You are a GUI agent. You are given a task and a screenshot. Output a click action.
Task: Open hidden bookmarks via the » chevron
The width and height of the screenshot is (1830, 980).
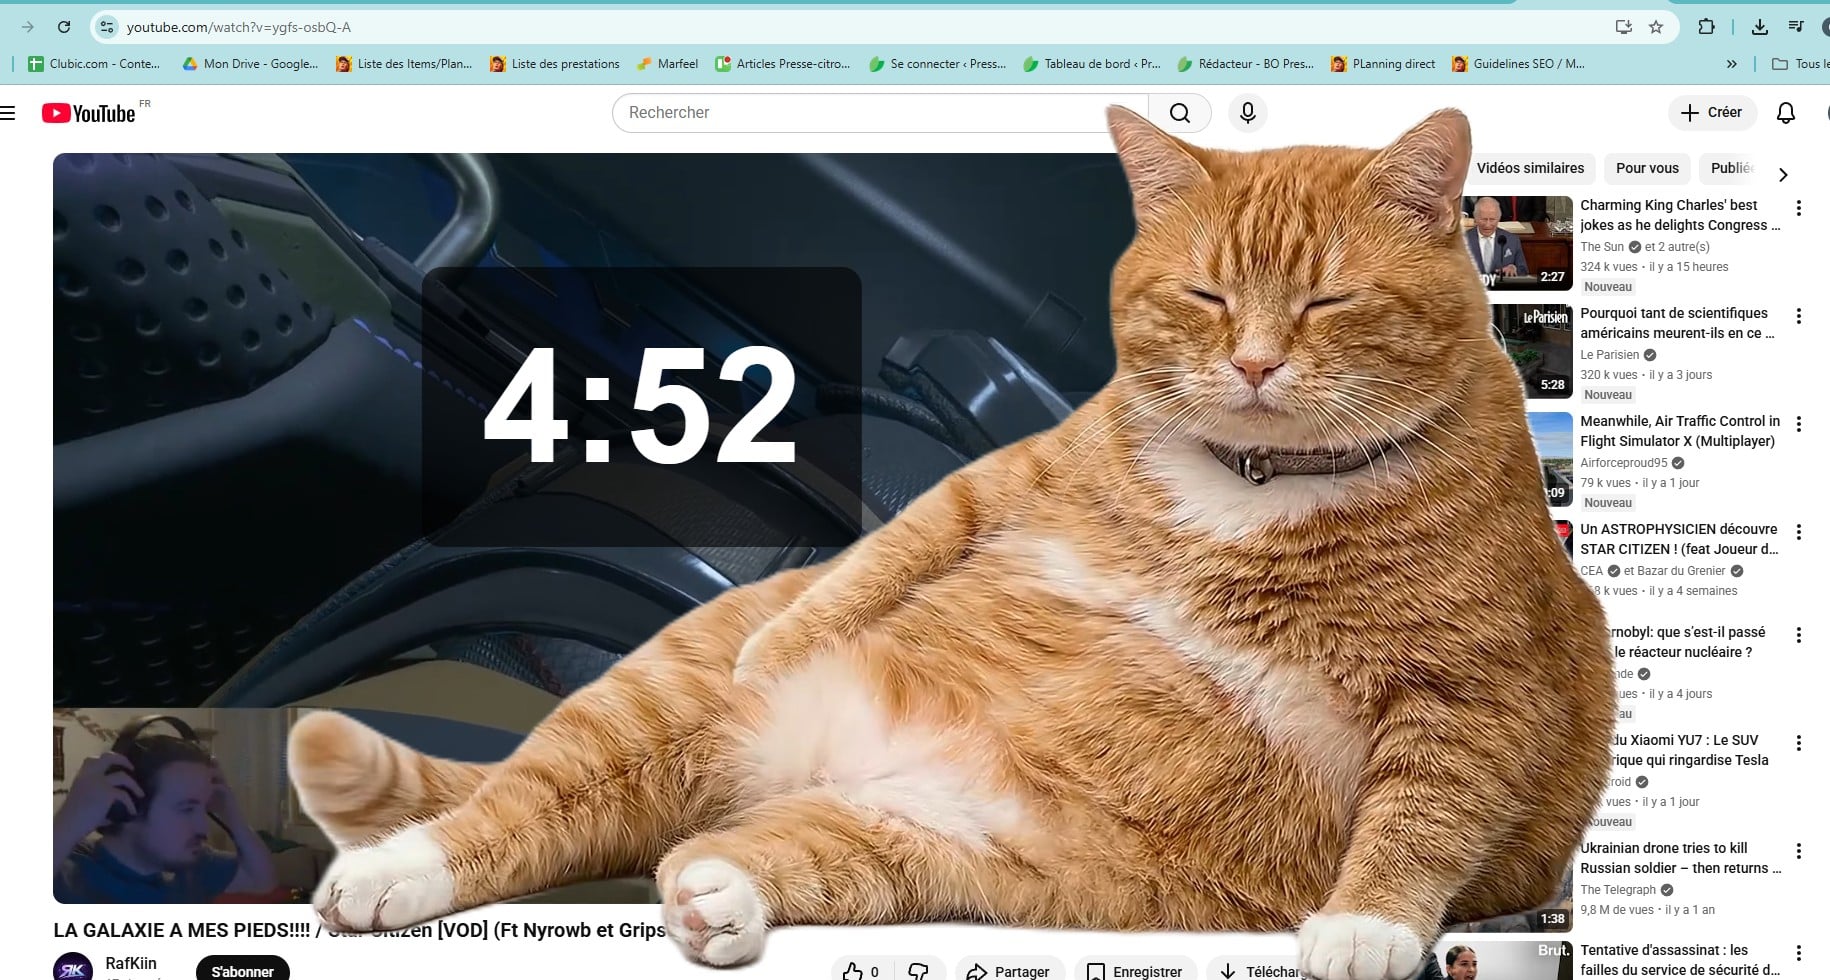(1730, 63)
